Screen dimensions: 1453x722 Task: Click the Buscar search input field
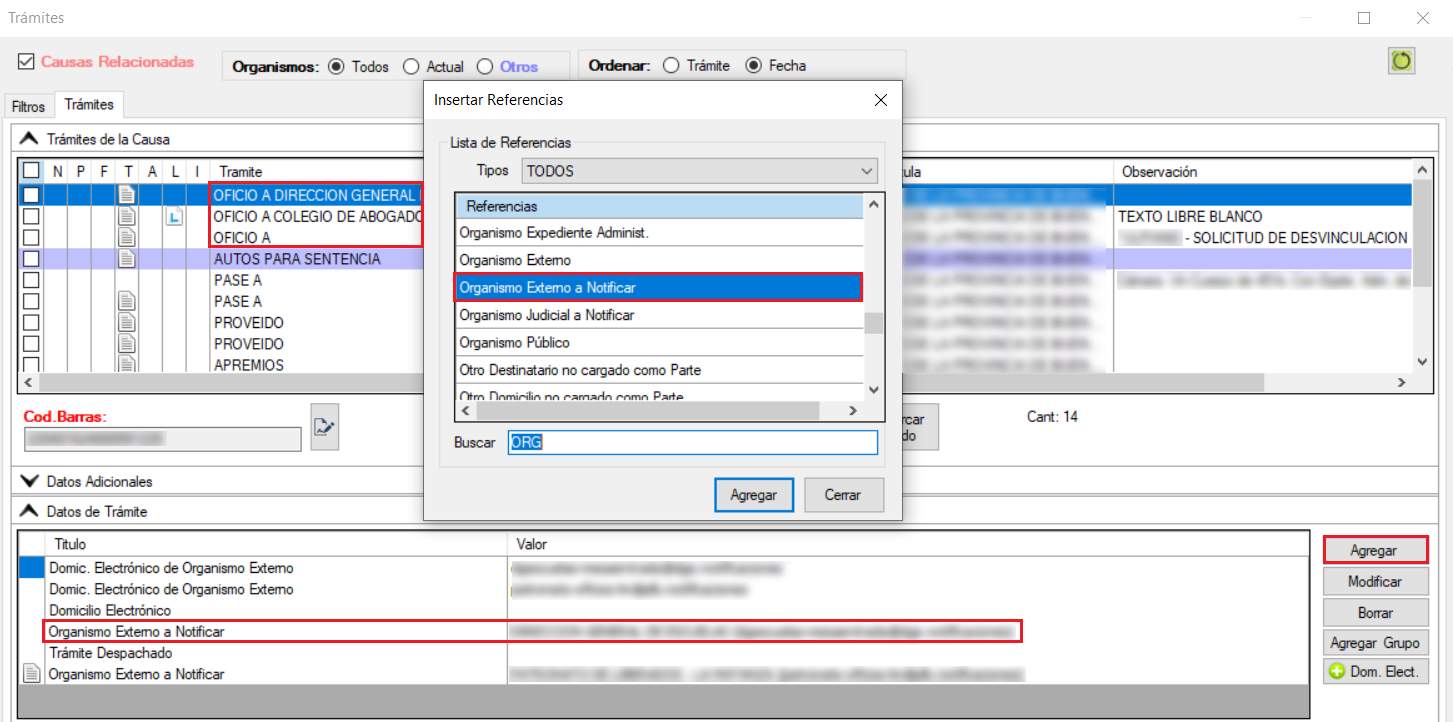[x=692, y=442]
